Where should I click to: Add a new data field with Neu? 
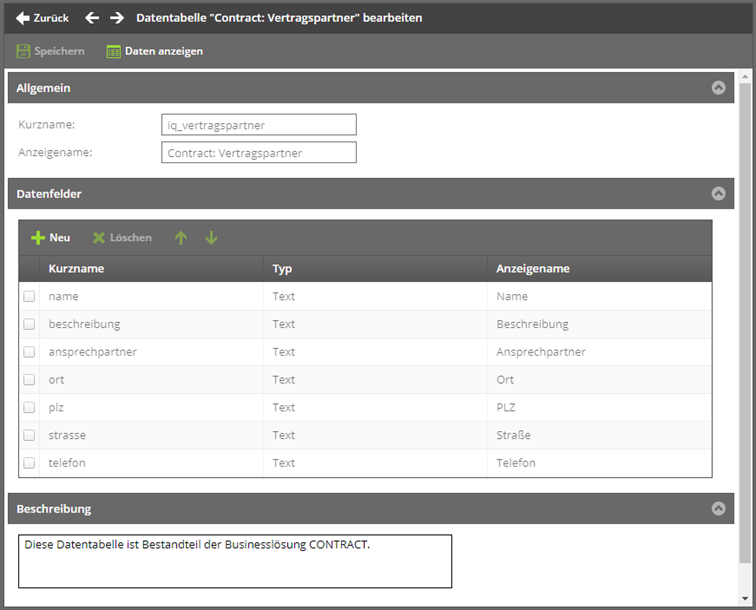51,238
